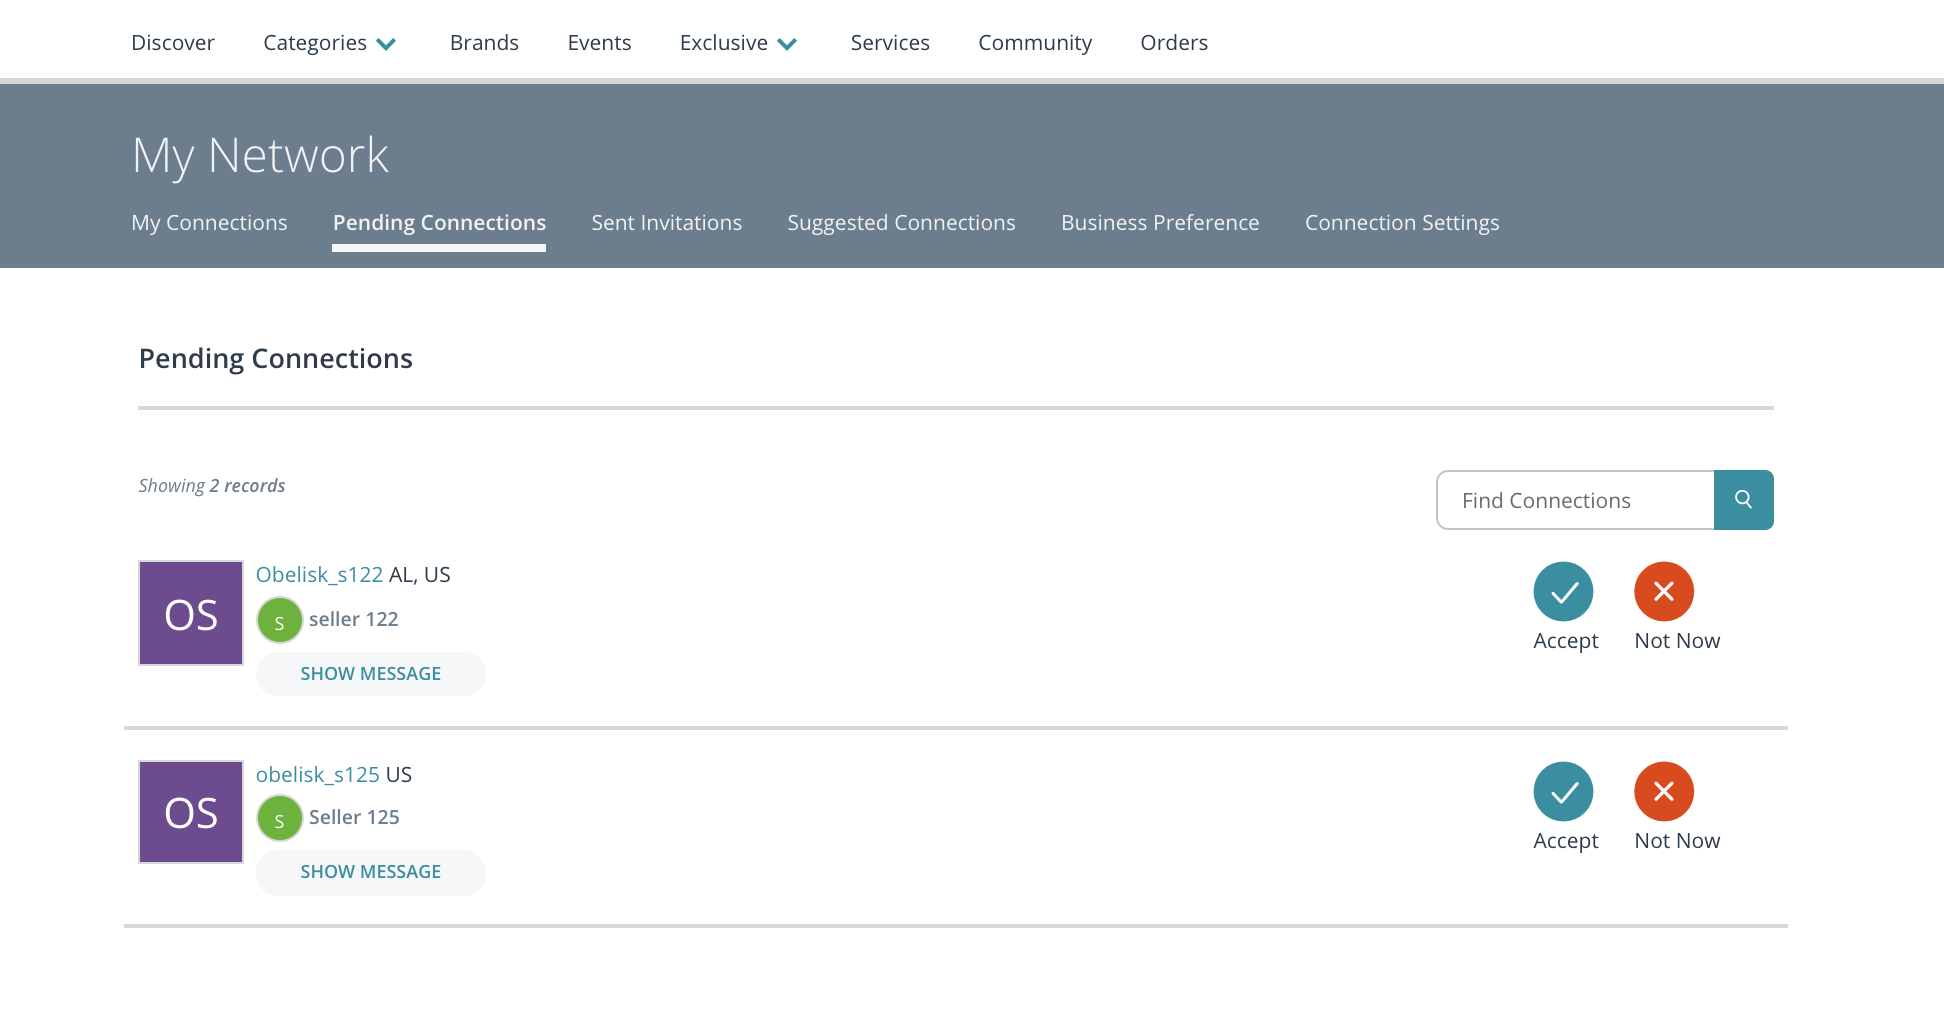Open the Sent Invitations tab
The height and width of the screenshot is (1018, 1944).
(666, 223)
